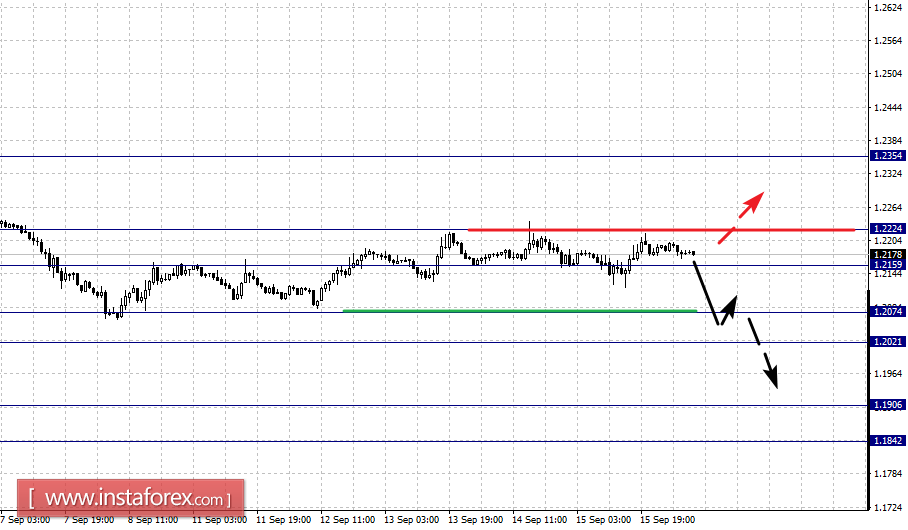Click the 1.2624 price axis label
This screenshot has width=908, height=530.
pyautogui.click(x=888, y=8)
